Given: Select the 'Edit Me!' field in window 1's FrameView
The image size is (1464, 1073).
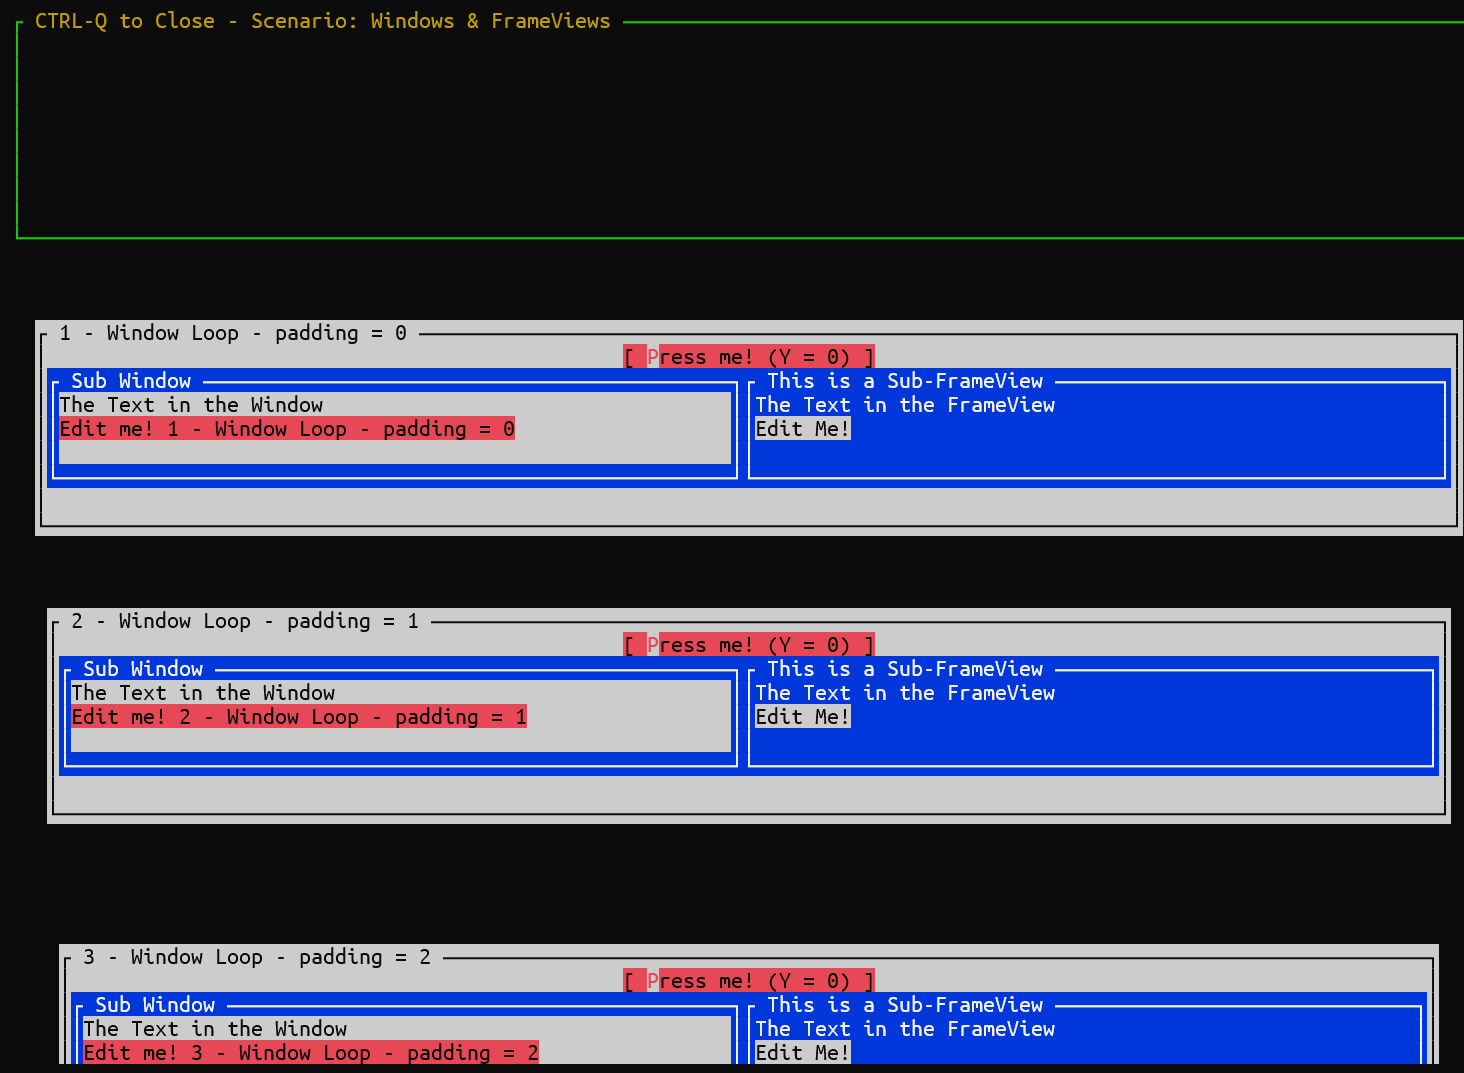Looking at the screenshot, I should coord(801,428).
